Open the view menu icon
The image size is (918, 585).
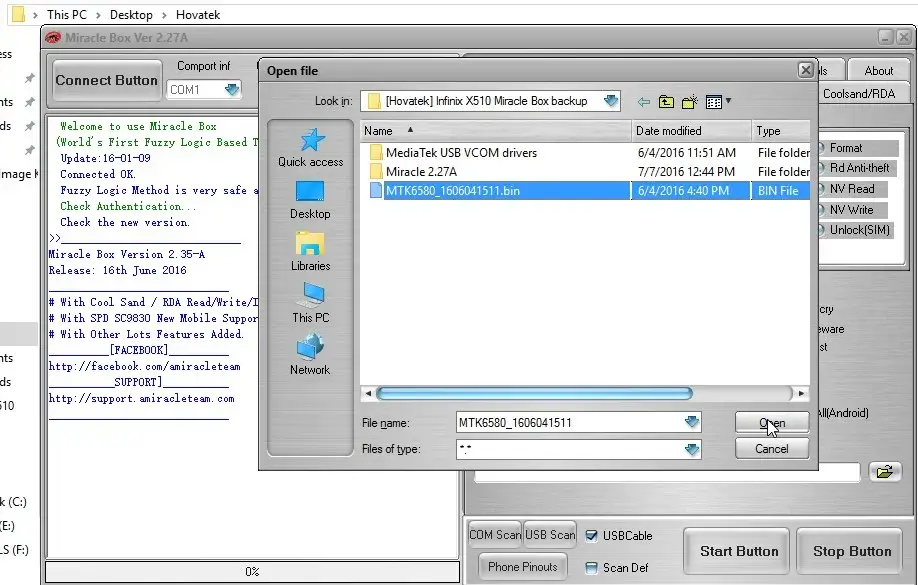(718, 102)
